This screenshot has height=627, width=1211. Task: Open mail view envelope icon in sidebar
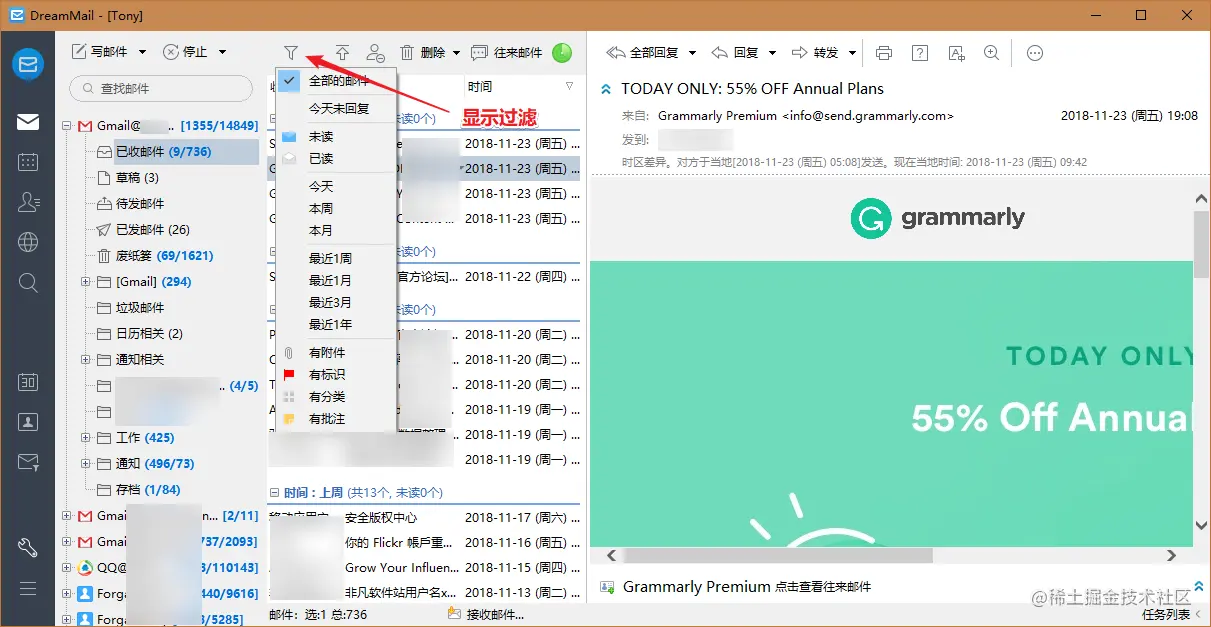28,122
